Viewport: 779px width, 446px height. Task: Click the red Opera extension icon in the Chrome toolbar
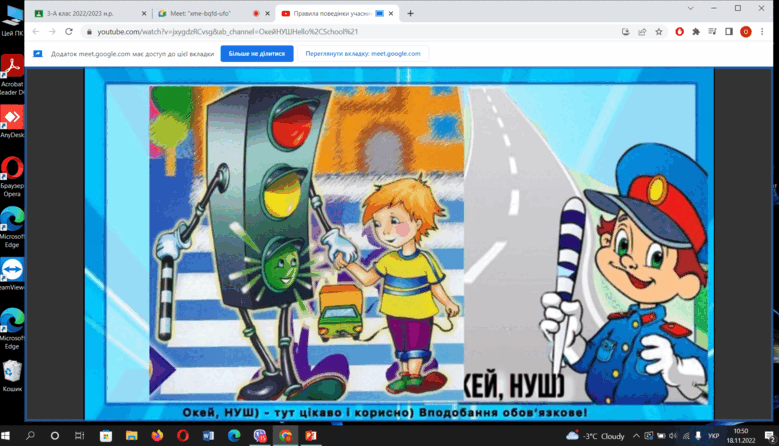[x=679, y=32]
